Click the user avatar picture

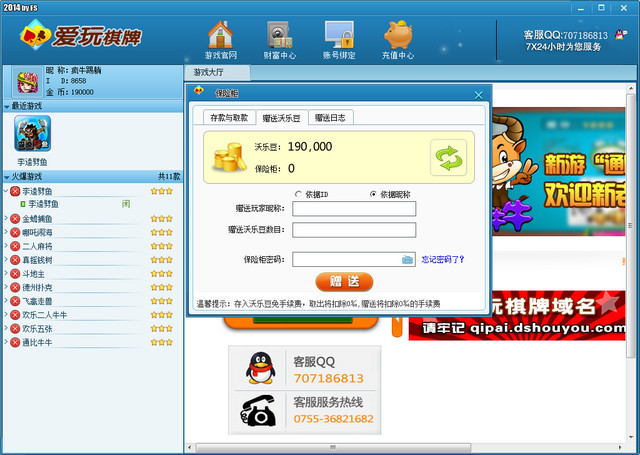pos(27,82)
